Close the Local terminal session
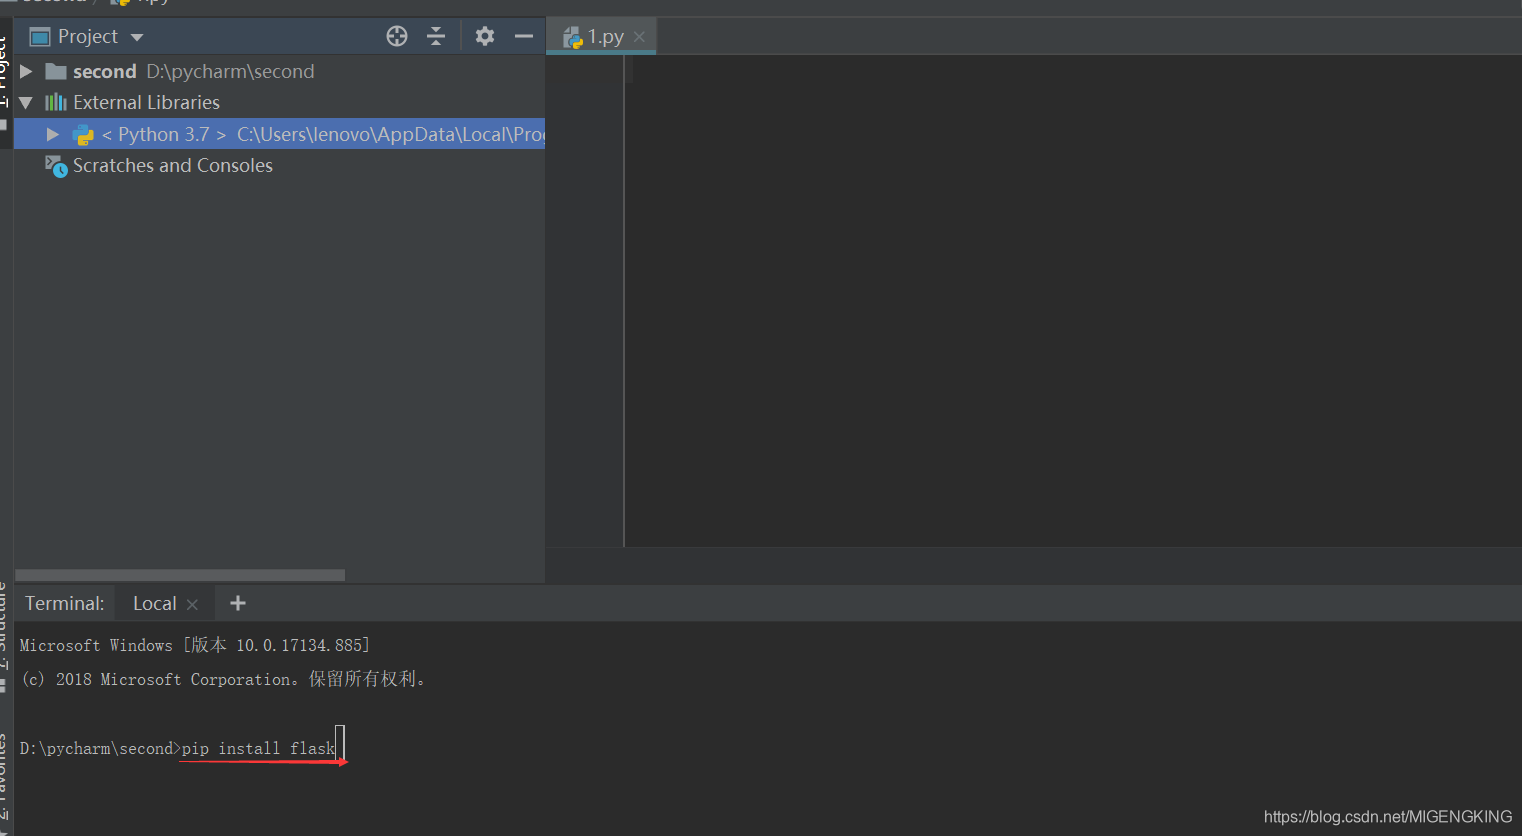 coord(192,605)
